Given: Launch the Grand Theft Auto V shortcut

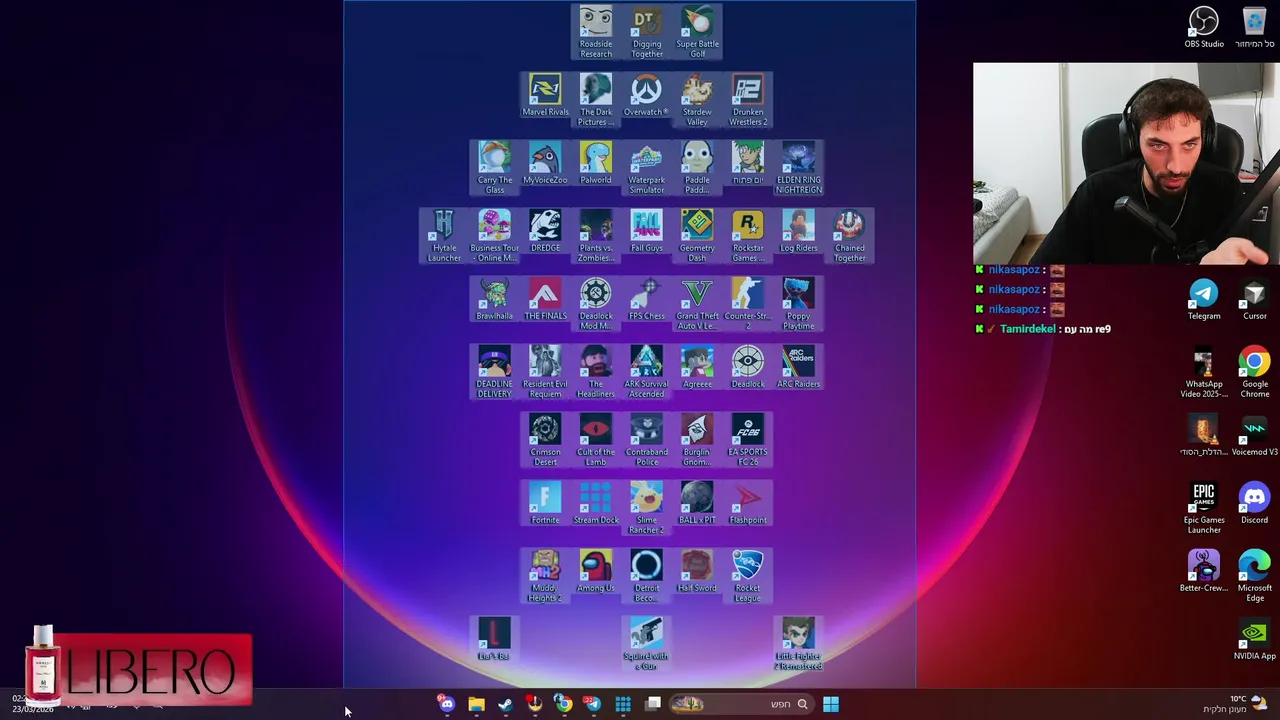Looking at the screenshot, I should point(698,304).
